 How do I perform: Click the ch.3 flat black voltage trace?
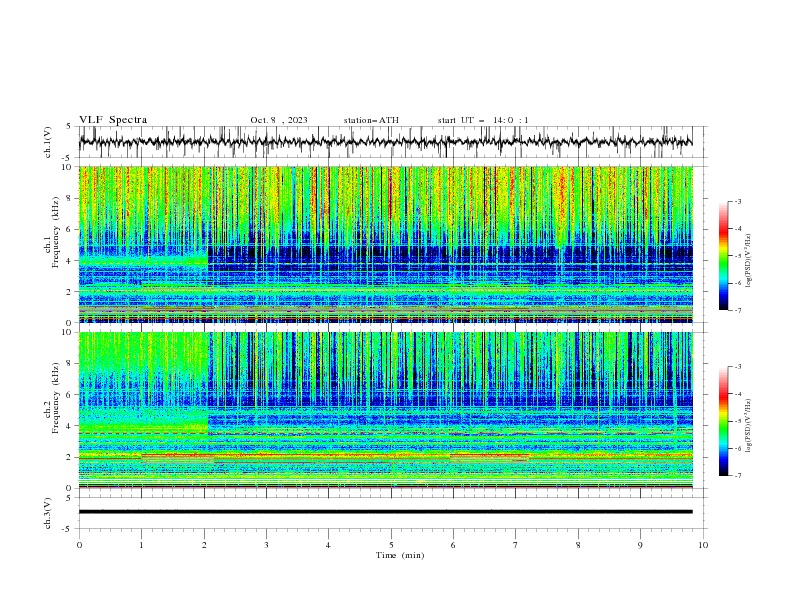point(385,512)
